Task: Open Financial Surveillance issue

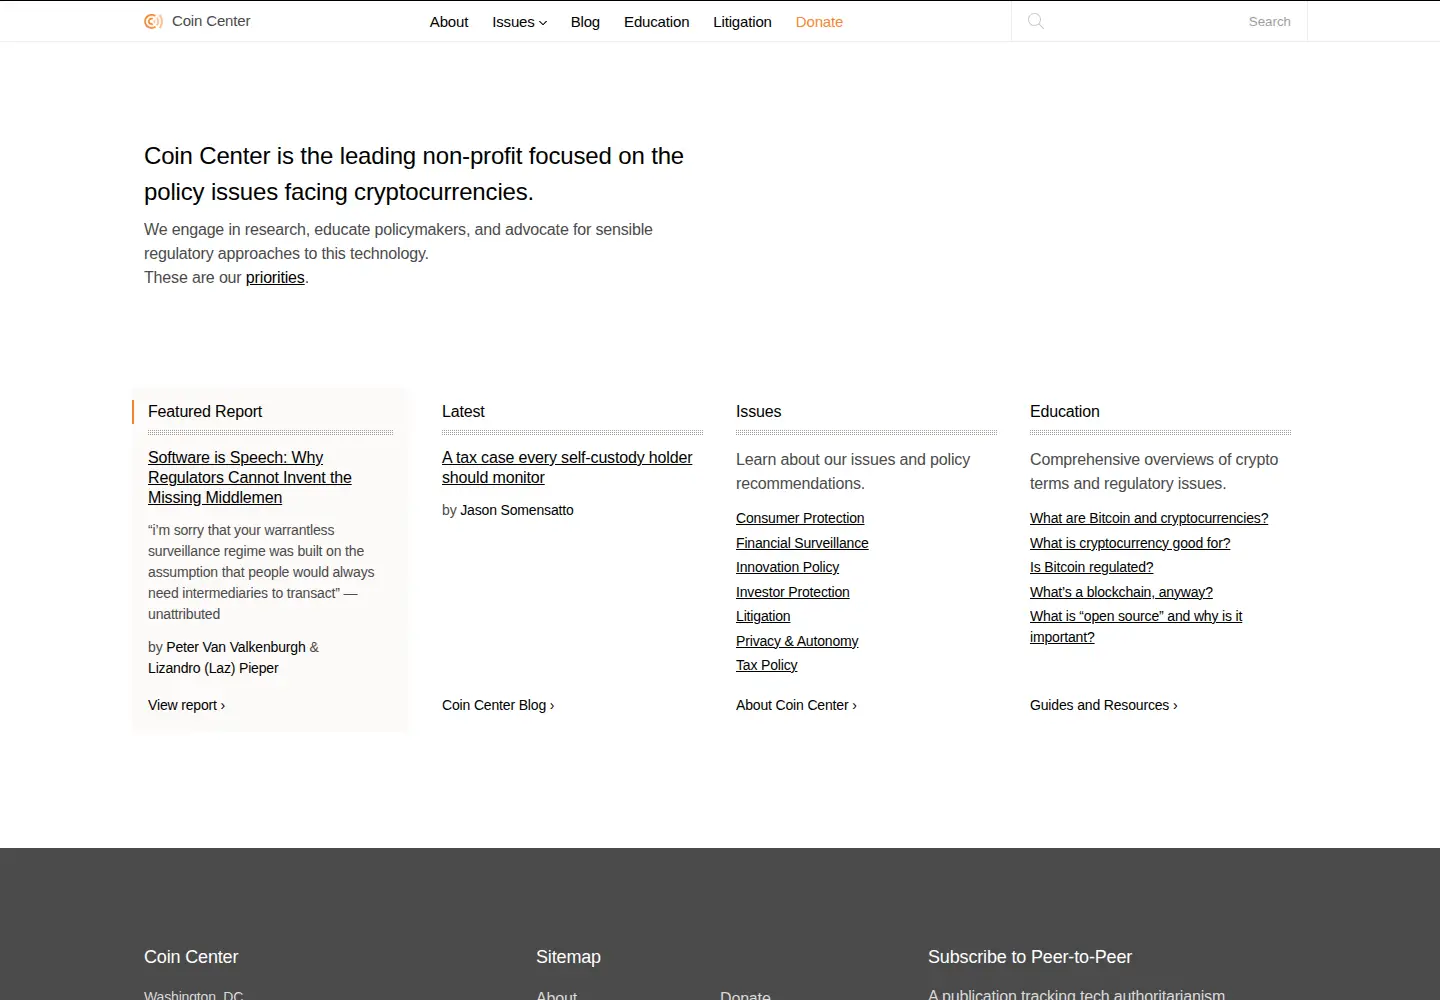Action: (x=802, y=543)
